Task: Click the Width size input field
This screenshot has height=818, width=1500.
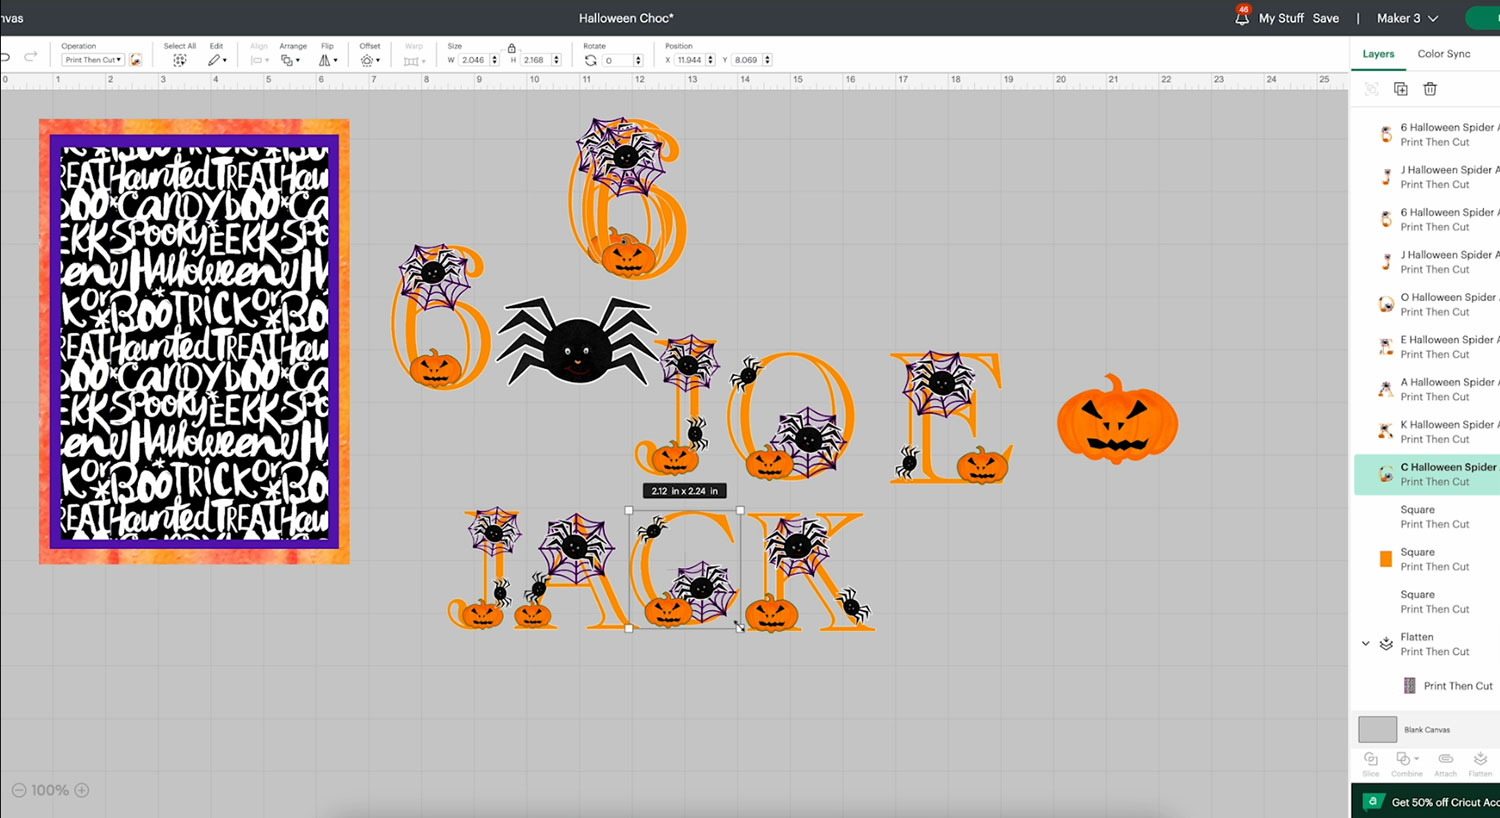Action: point(473,60)
